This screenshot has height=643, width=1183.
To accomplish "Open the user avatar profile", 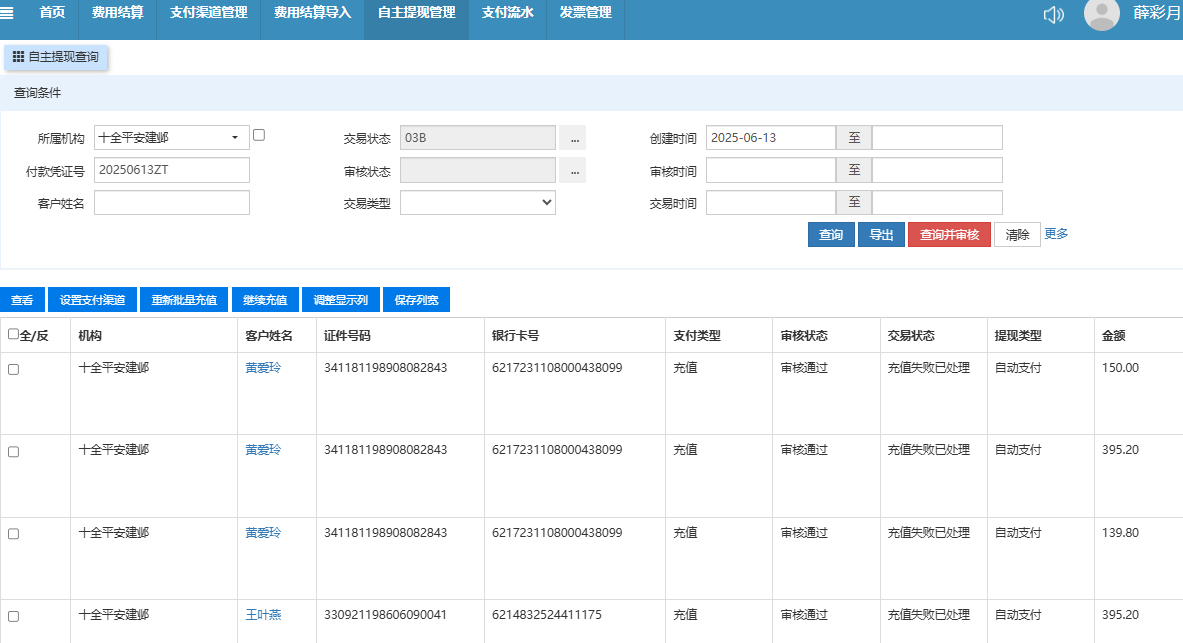I will pyautogui.click(x=1101, y=14).
